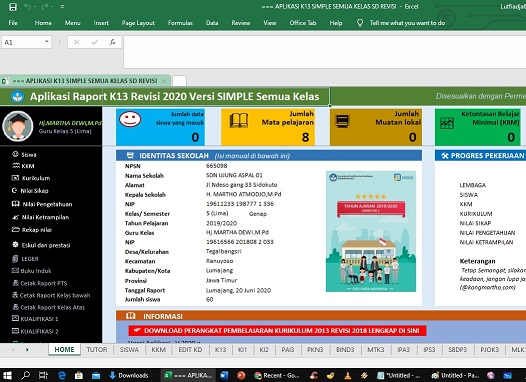
Task: Click the taskbar Search magnifier icon
Action: [25, 375]
